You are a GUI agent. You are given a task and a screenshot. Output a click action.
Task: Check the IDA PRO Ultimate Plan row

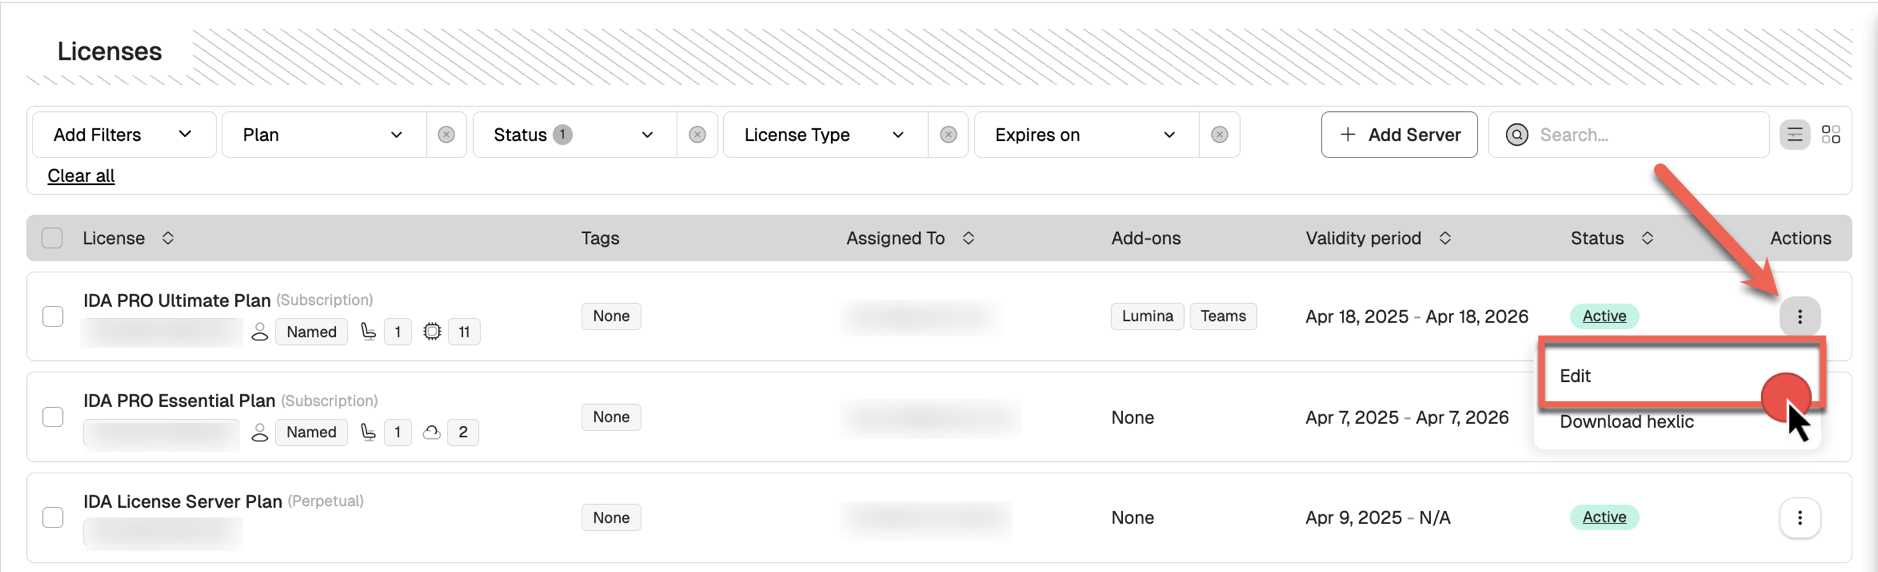point(53,317)
